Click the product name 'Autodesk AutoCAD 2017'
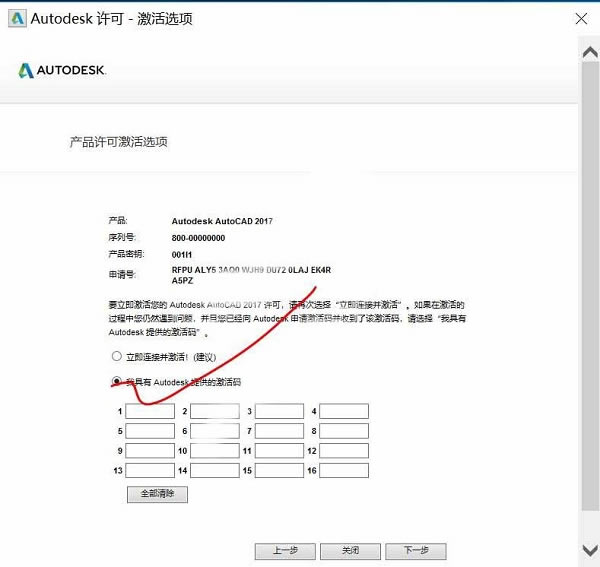600x567 pixels. (x=222, y=221)
